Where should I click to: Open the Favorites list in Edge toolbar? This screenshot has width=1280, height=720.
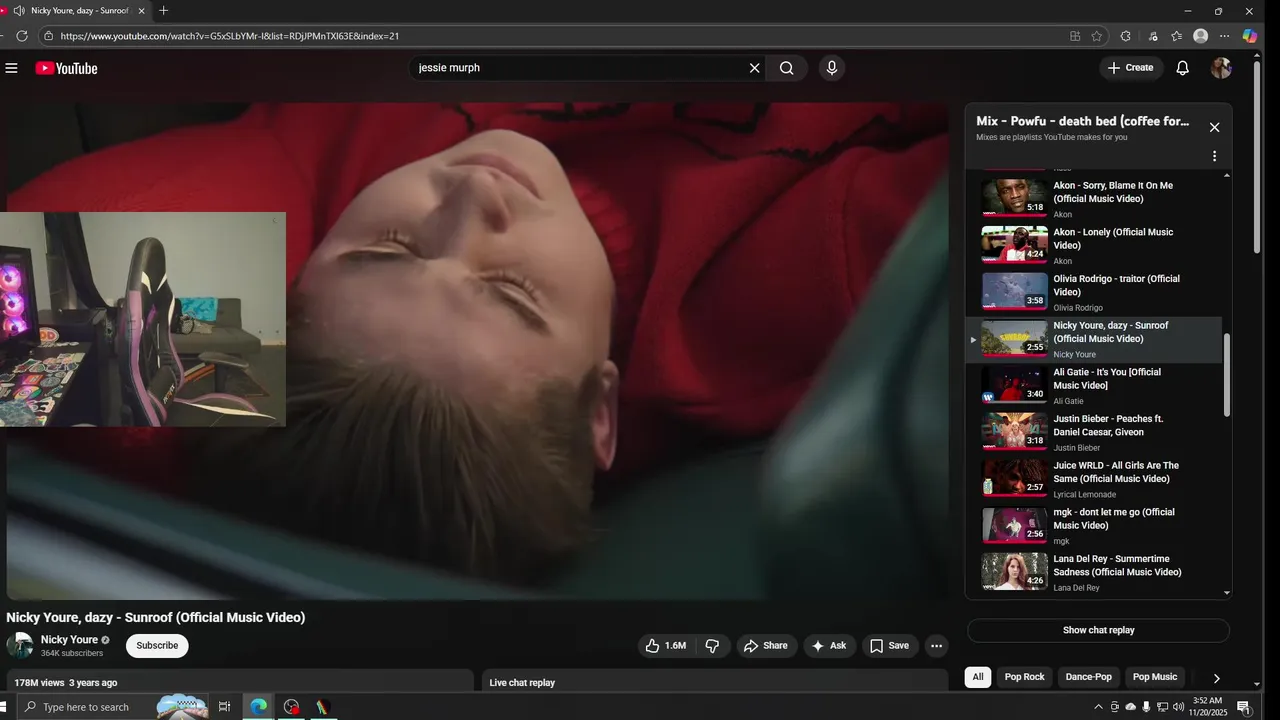click(1177, 36)
